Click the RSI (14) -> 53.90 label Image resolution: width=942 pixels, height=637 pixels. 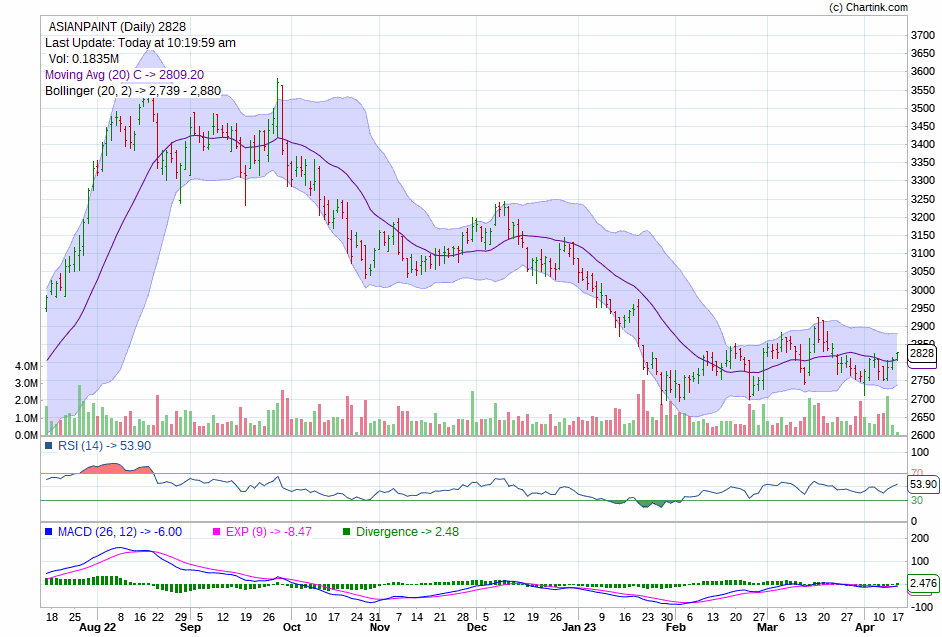point(105,446)
